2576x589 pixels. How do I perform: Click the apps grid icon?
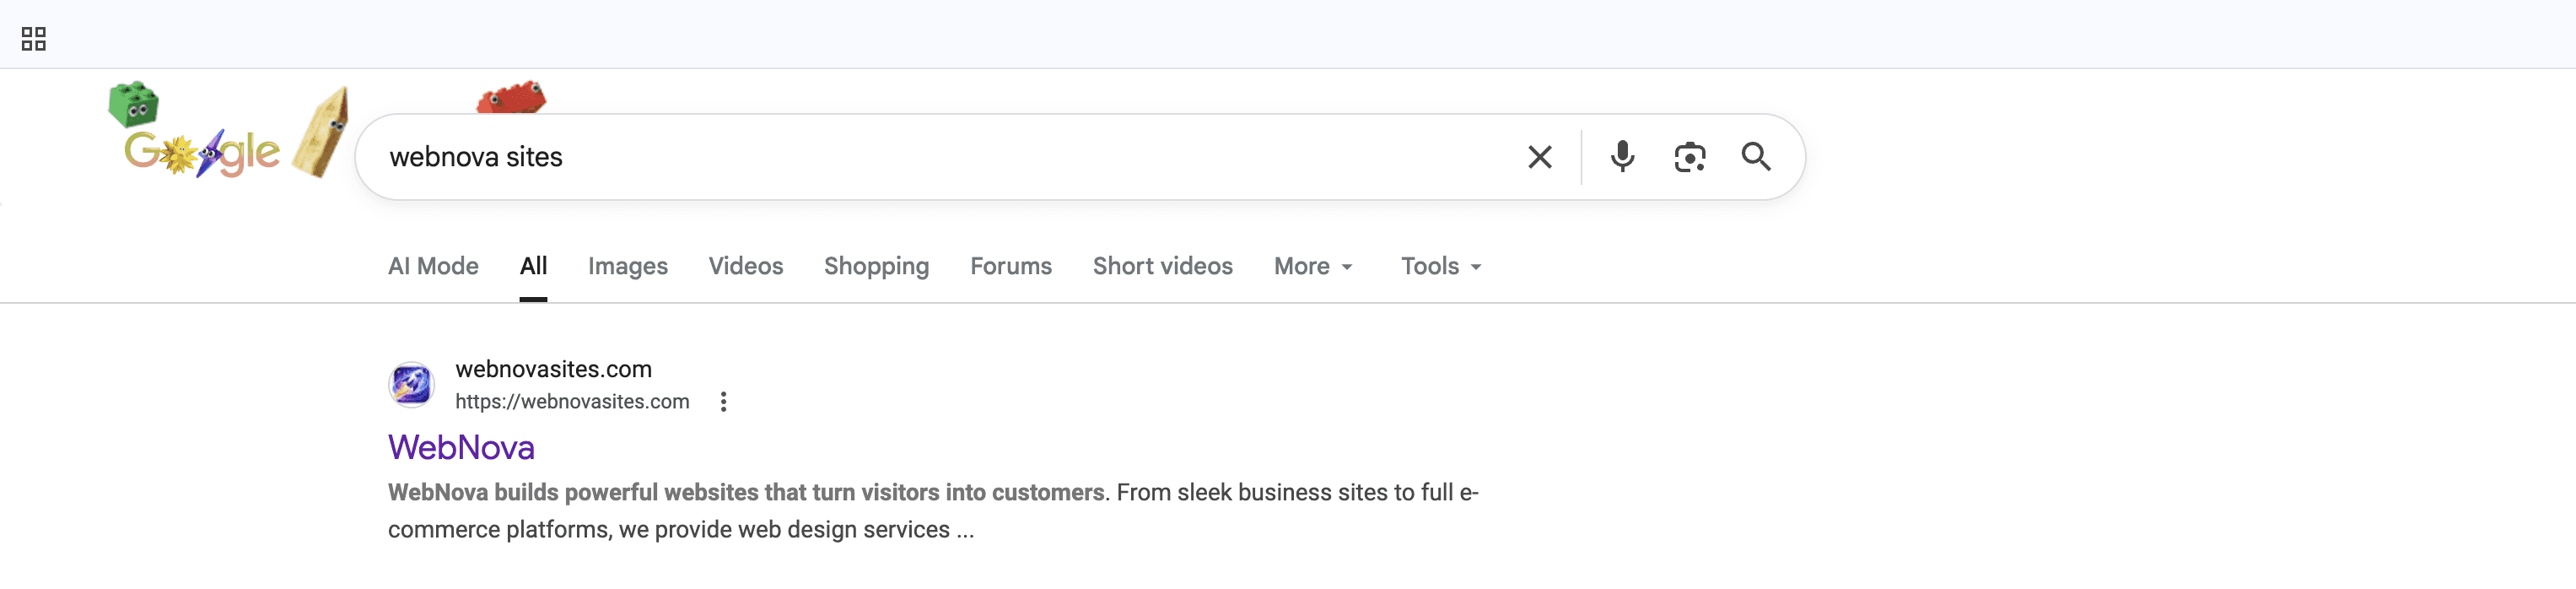click(x=34, y=39)
